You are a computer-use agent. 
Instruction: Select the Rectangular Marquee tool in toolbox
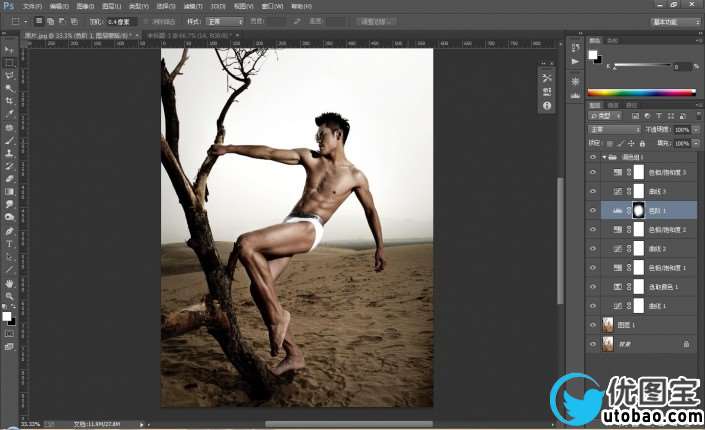point(9,63)
